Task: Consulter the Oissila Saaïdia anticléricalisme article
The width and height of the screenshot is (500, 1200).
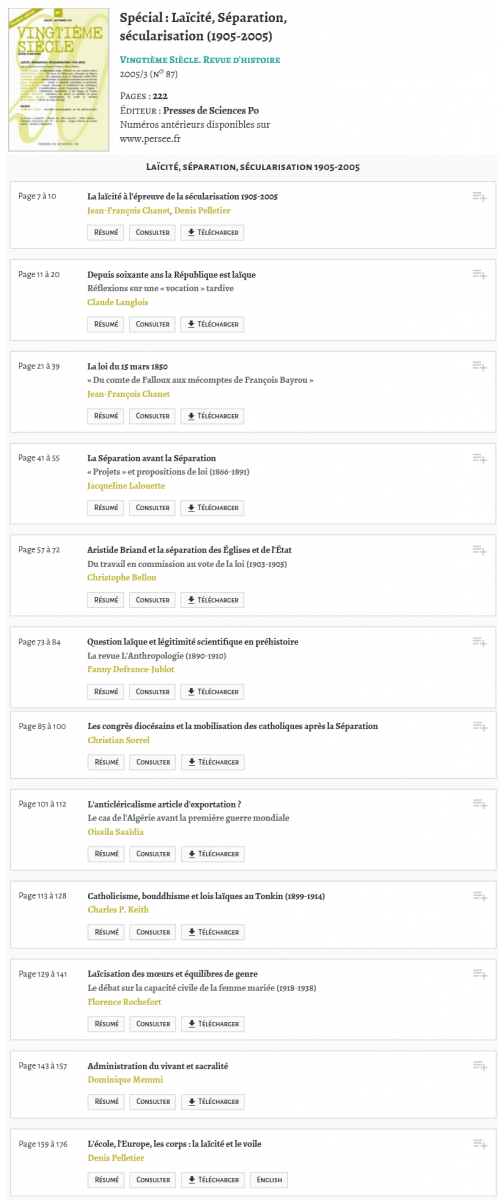Action: [152, 854]
